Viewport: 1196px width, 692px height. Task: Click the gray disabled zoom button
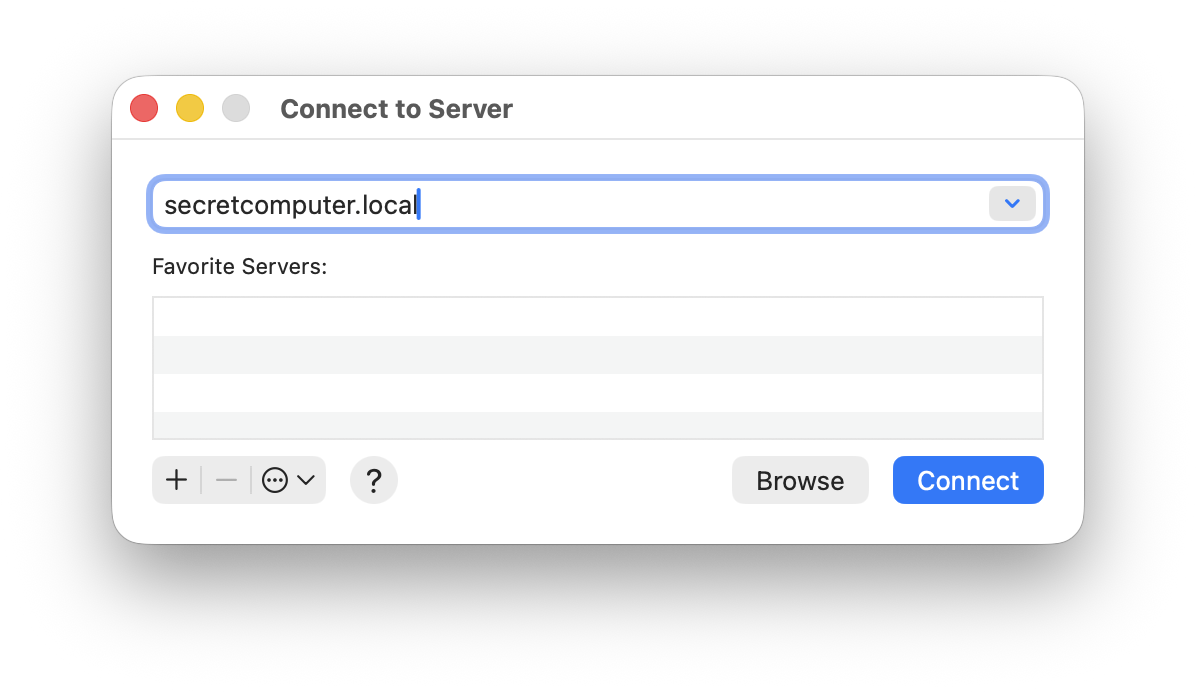click(236, 108)
